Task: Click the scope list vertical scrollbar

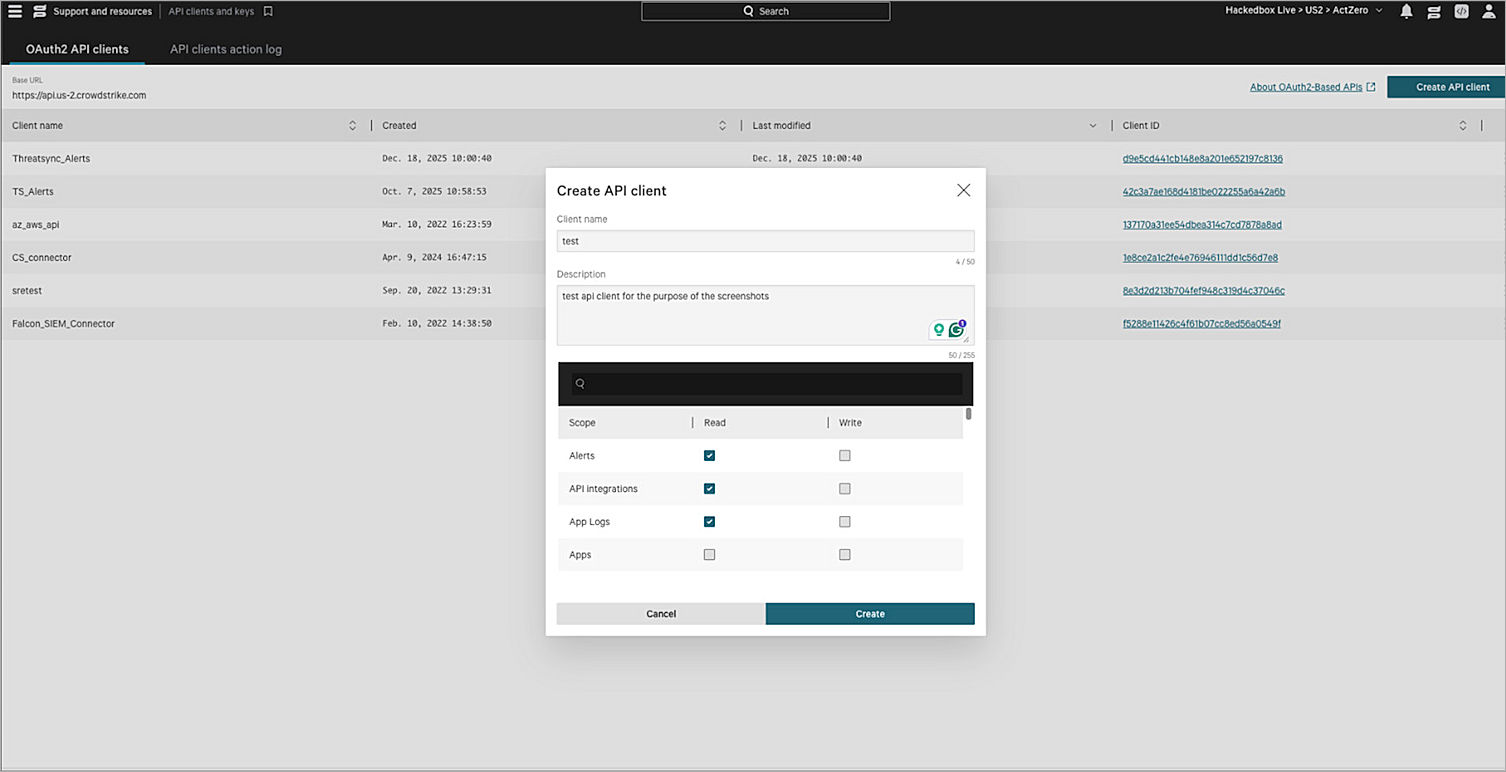Action: point(968,413)
